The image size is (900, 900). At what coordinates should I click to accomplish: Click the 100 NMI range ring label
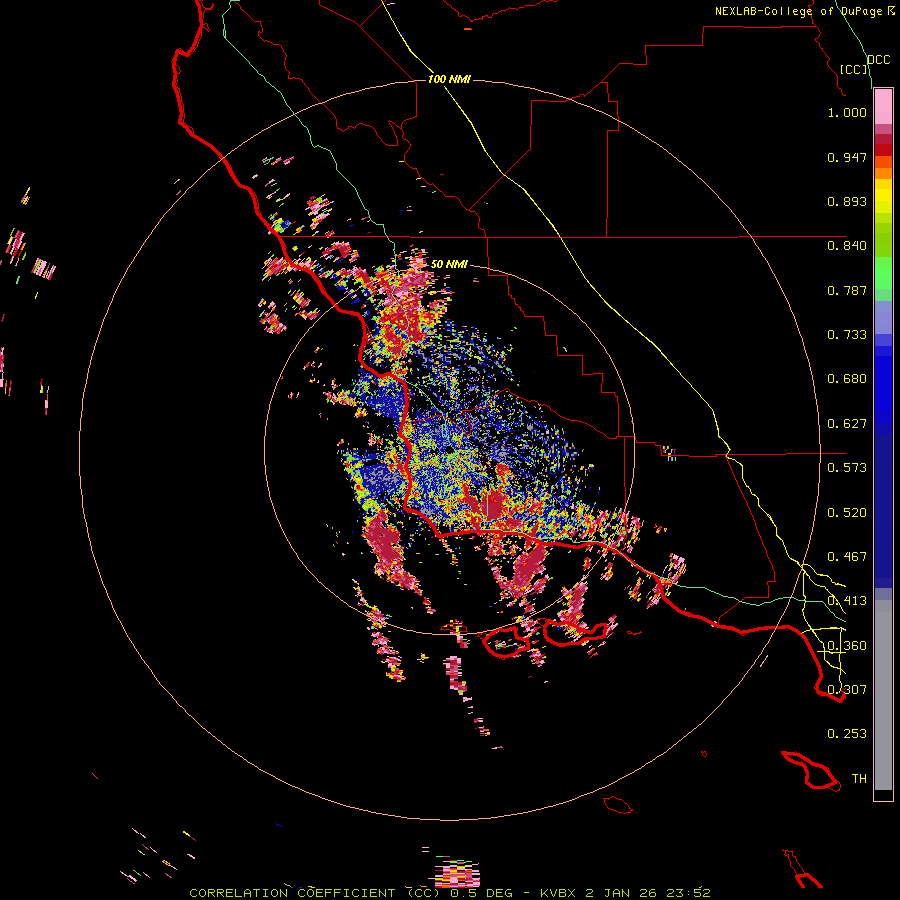click(449, 79)
